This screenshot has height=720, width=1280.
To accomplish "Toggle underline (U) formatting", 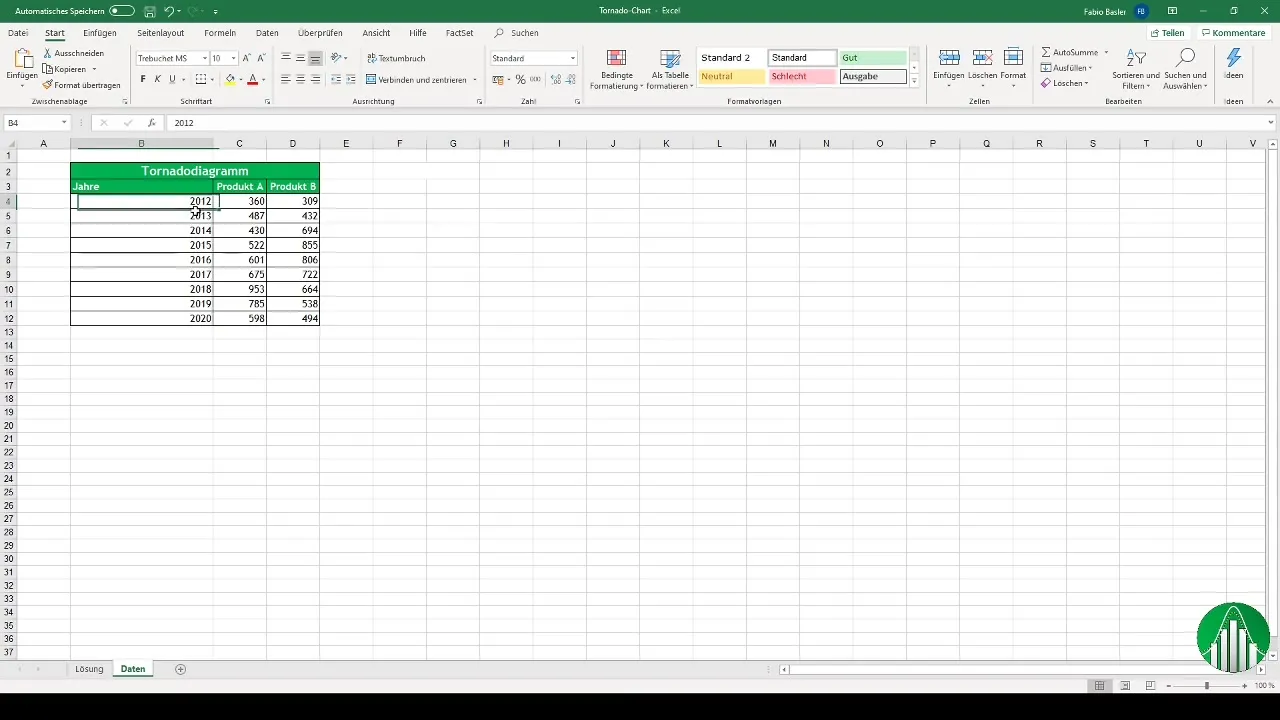I will [172, 79].
